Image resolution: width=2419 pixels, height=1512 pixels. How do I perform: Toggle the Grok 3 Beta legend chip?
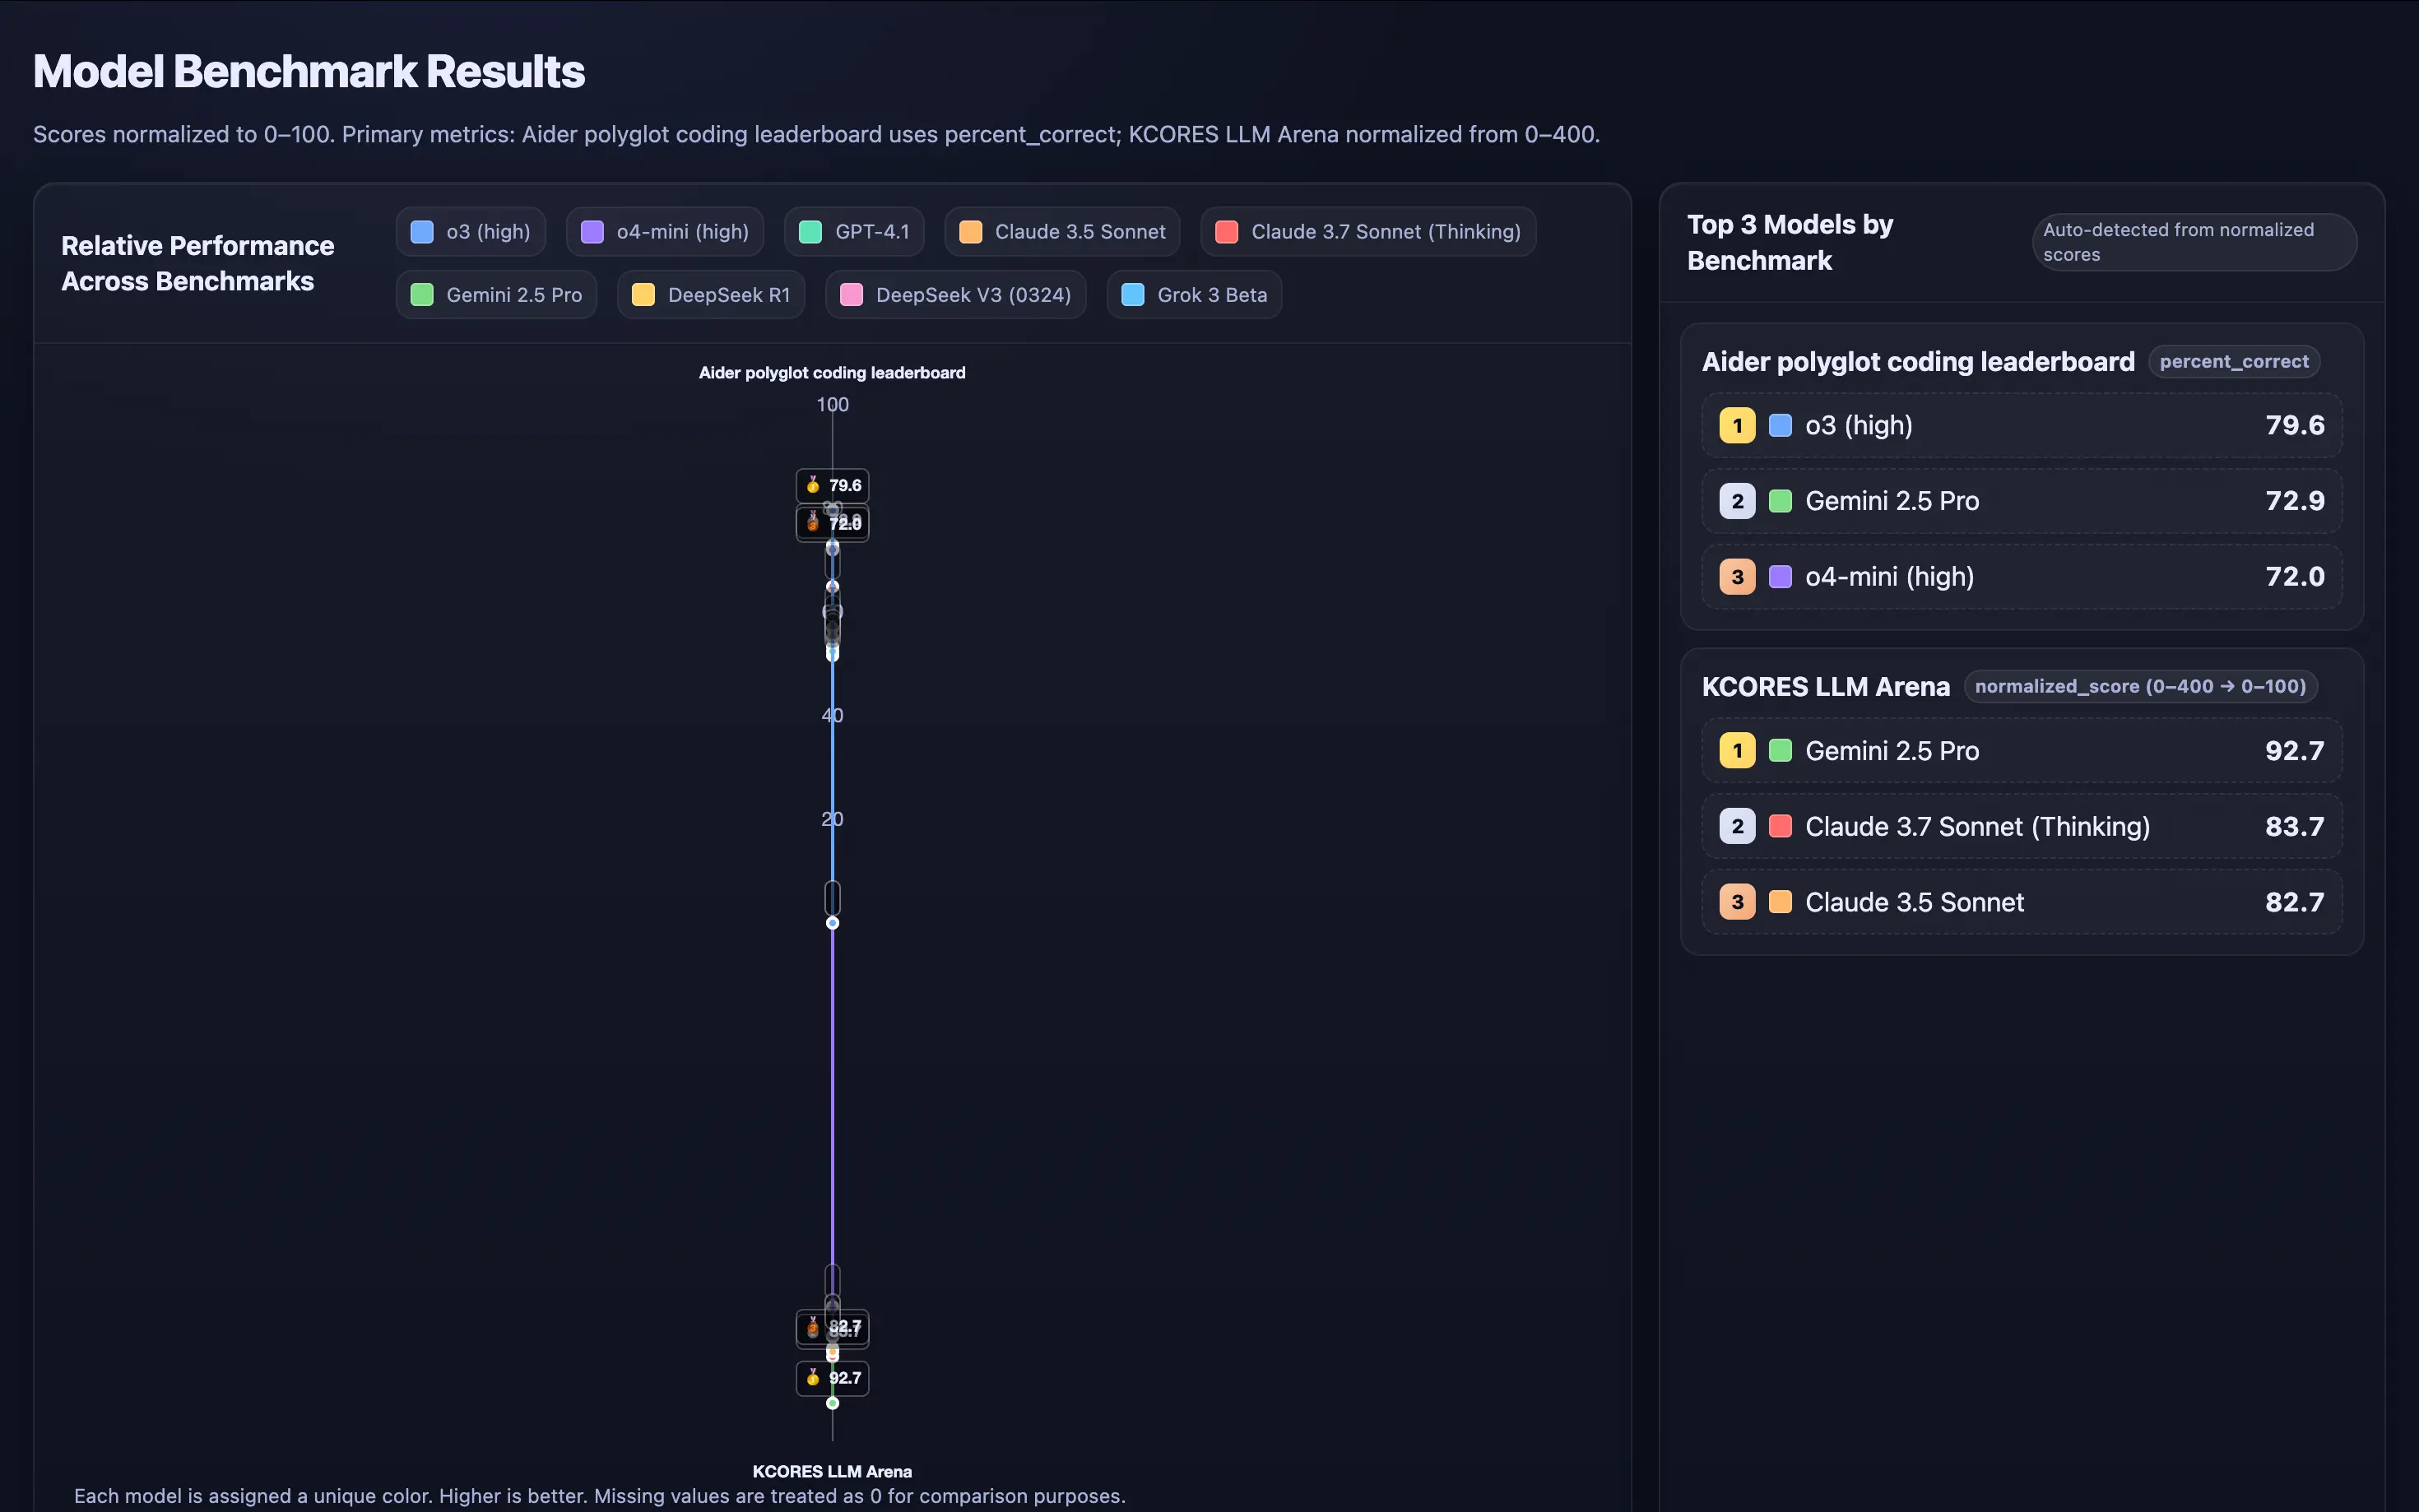click(x=1194, y=295)
